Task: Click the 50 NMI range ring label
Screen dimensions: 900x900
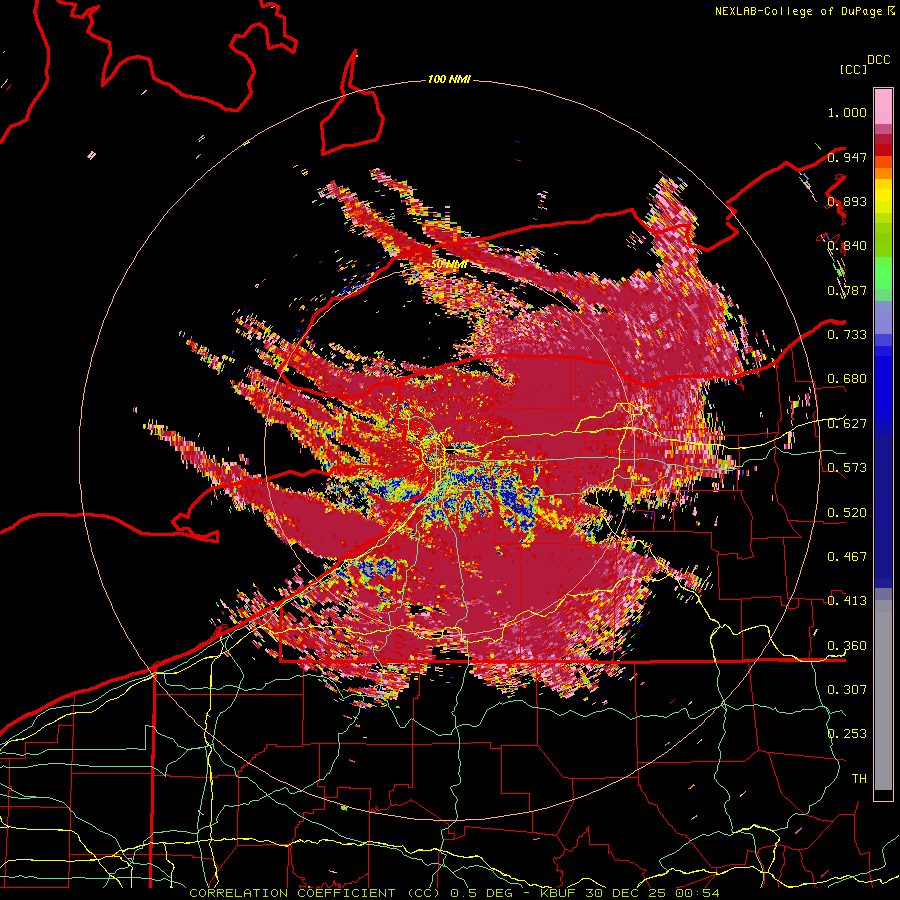Action: (449, 264)
